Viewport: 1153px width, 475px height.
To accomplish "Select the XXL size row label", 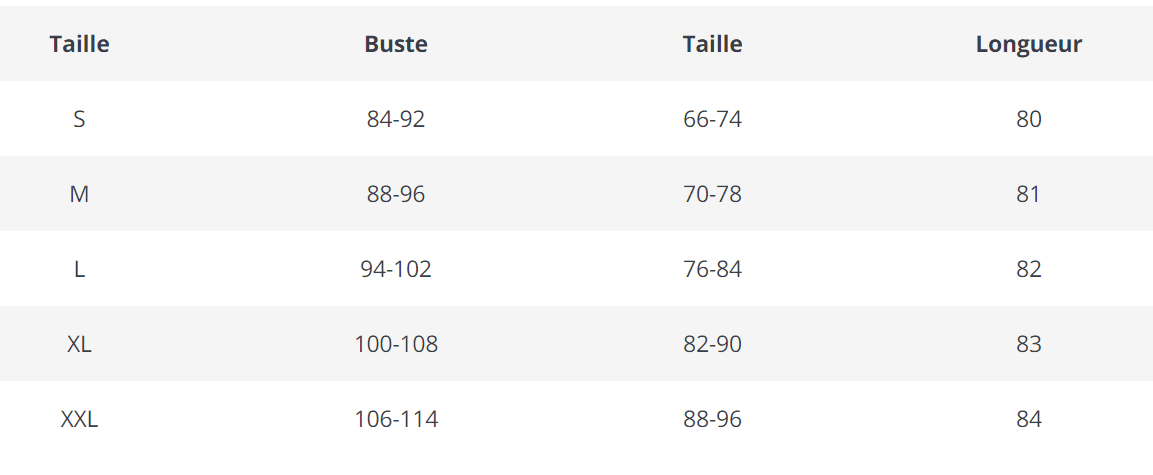I will 79,419.
